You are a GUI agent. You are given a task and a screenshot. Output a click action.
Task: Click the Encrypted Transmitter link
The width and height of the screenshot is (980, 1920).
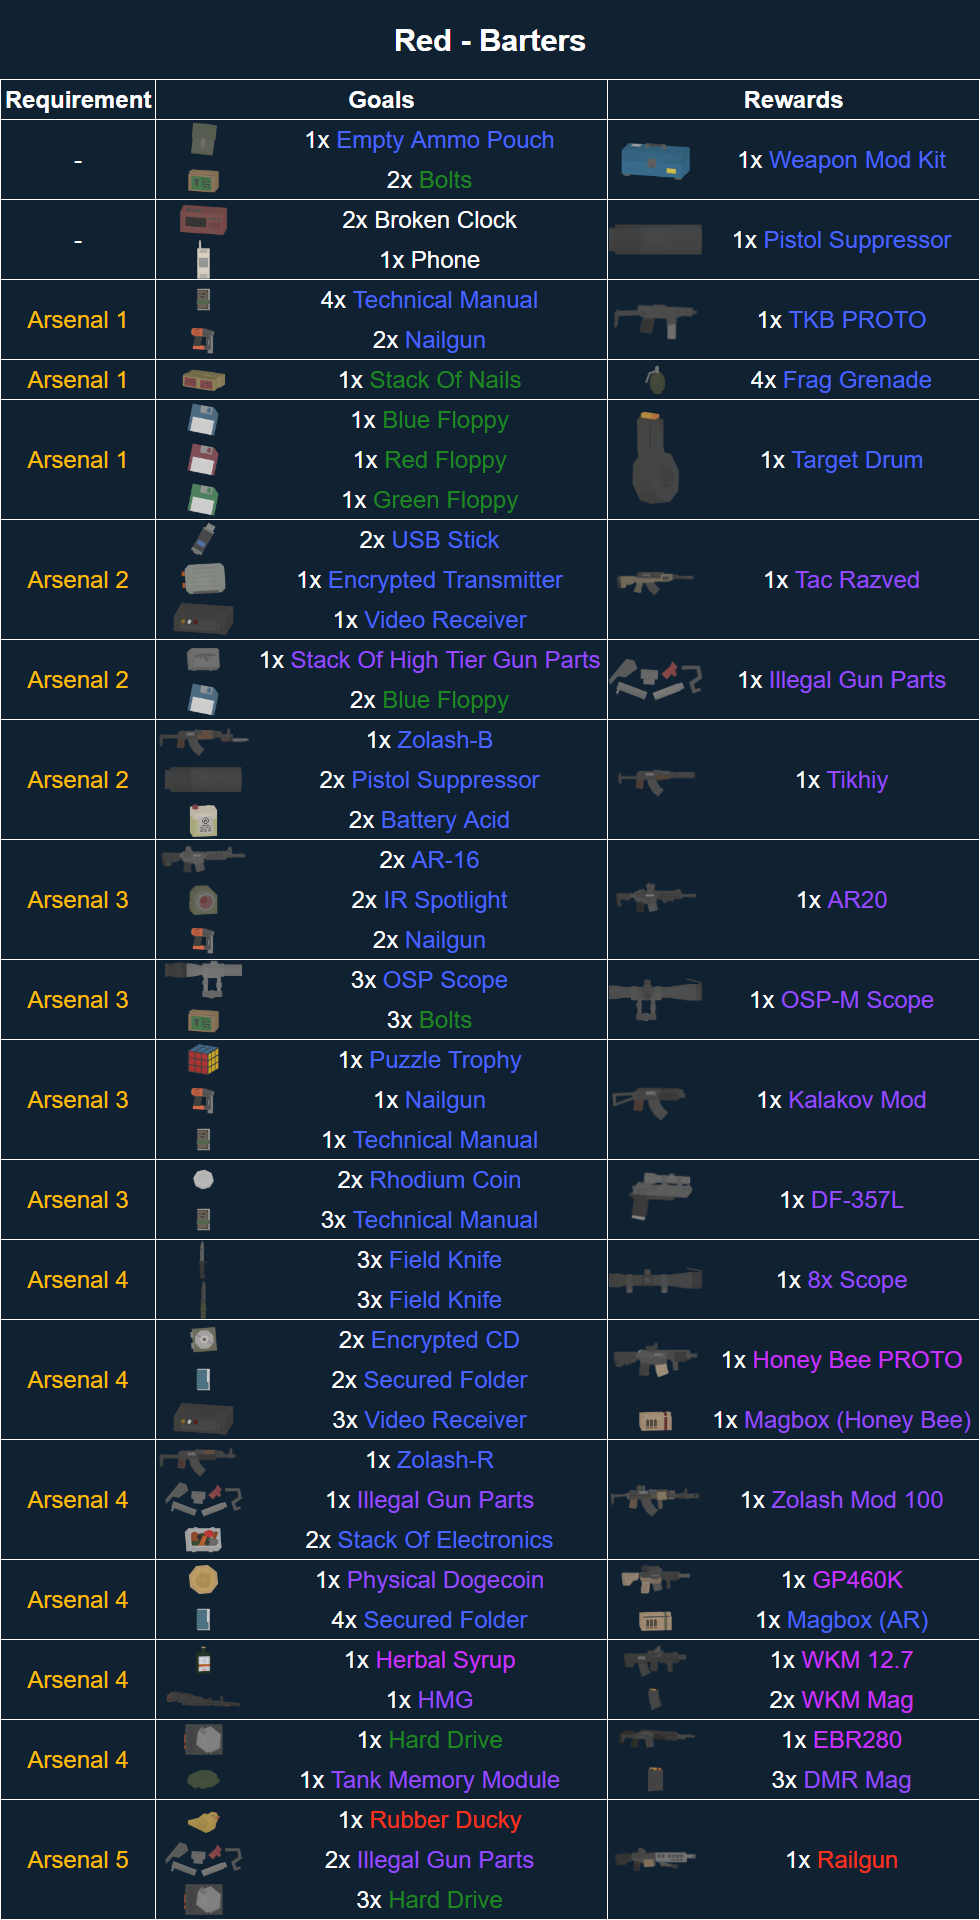(x=445, y=580)
